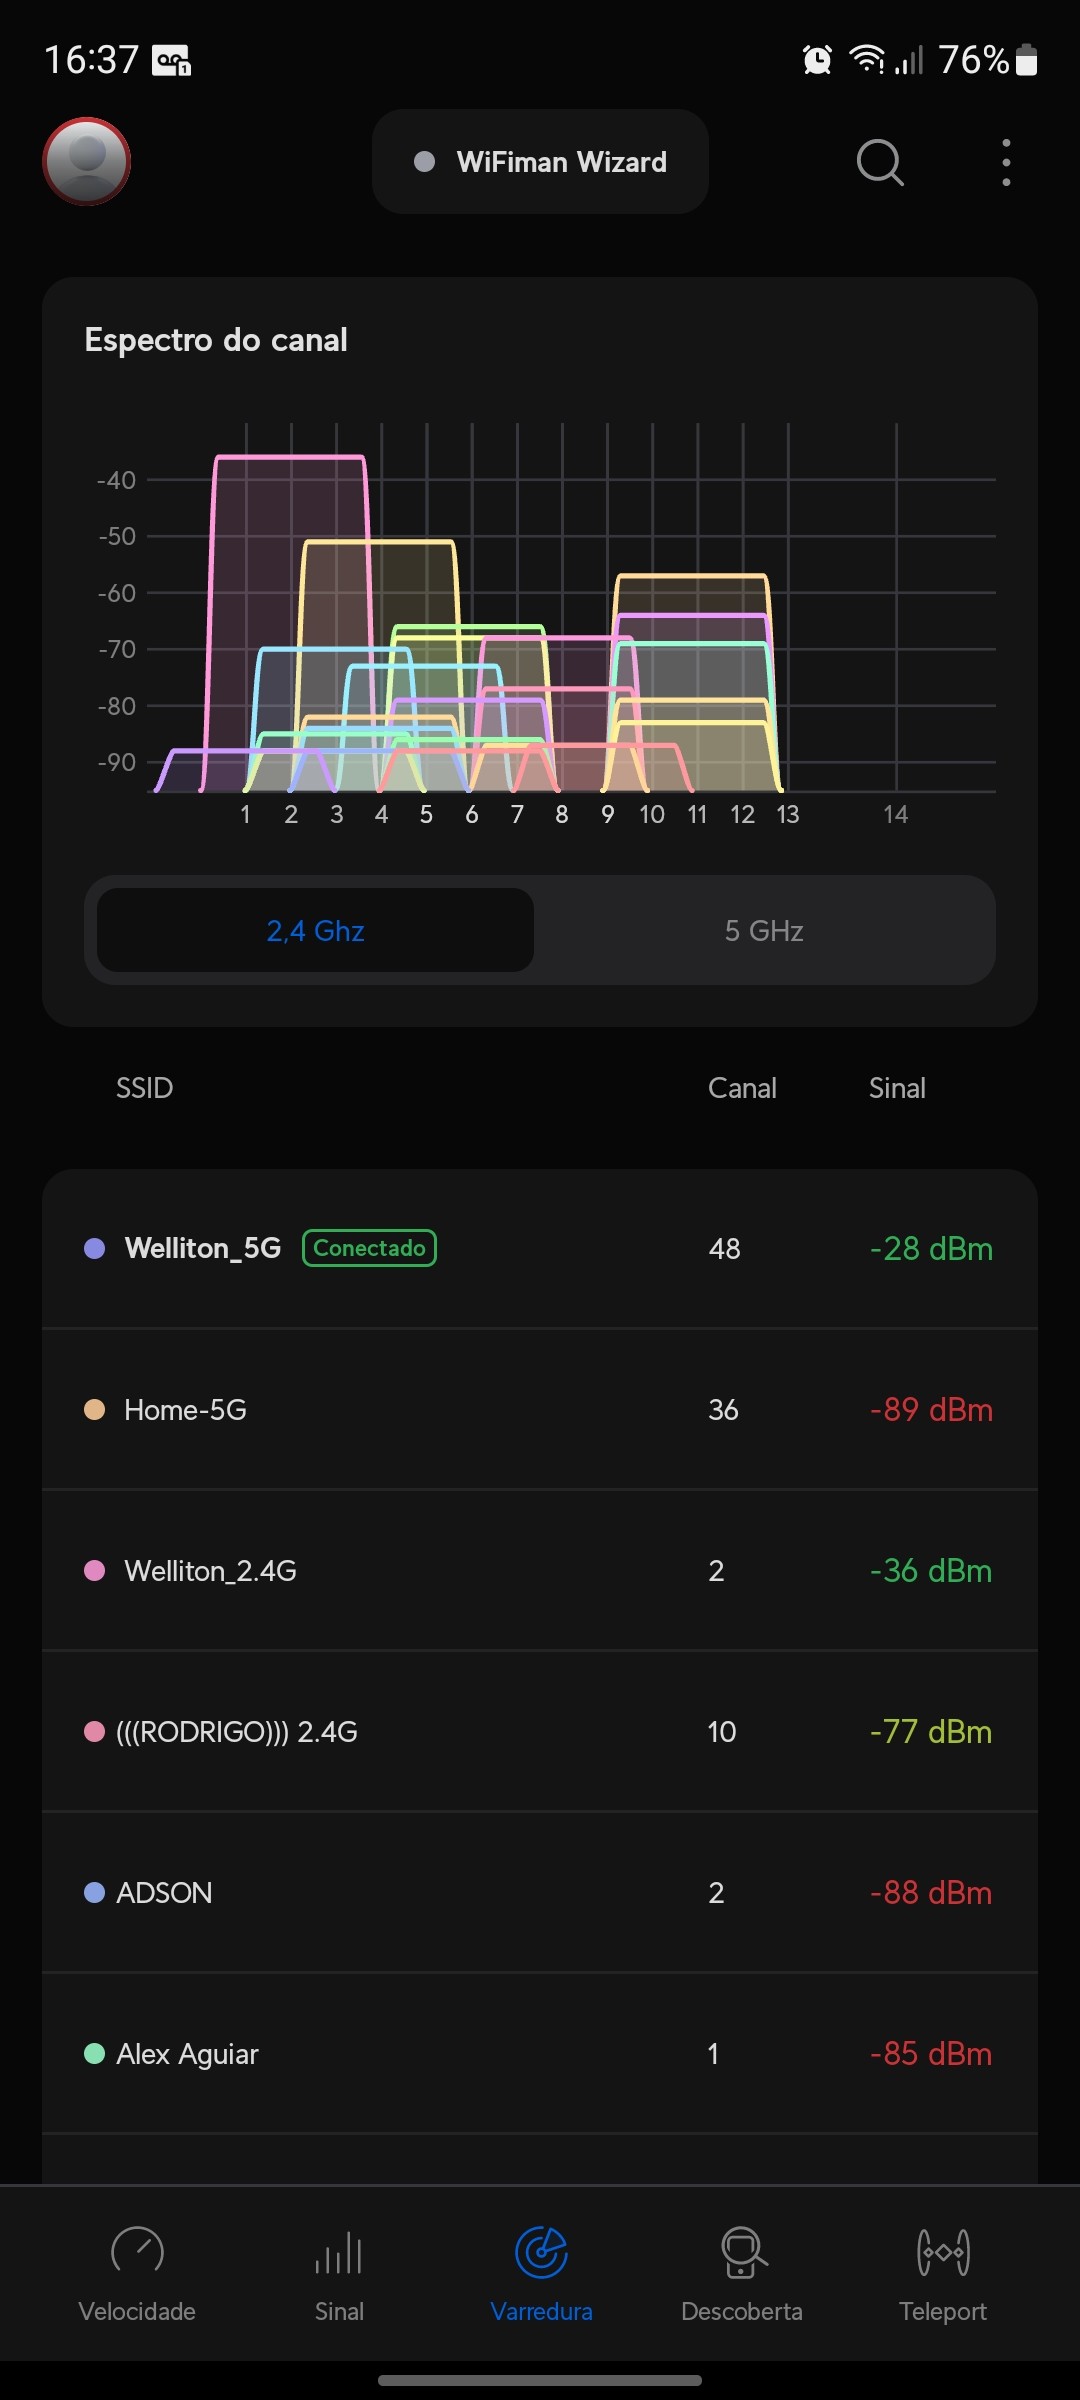Open the user profile avatar
Viewport: 1080px width, 2400px height.
coord(87,162)
